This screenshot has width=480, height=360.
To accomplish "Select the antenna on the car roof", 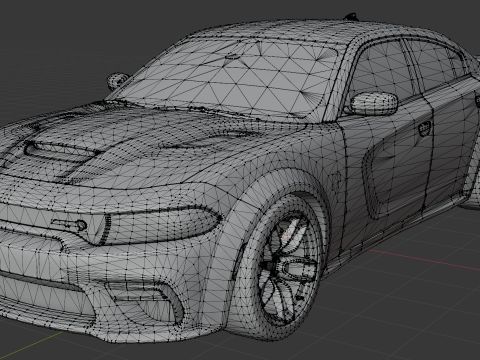I will pyautogui.click(x=351, y=16).
